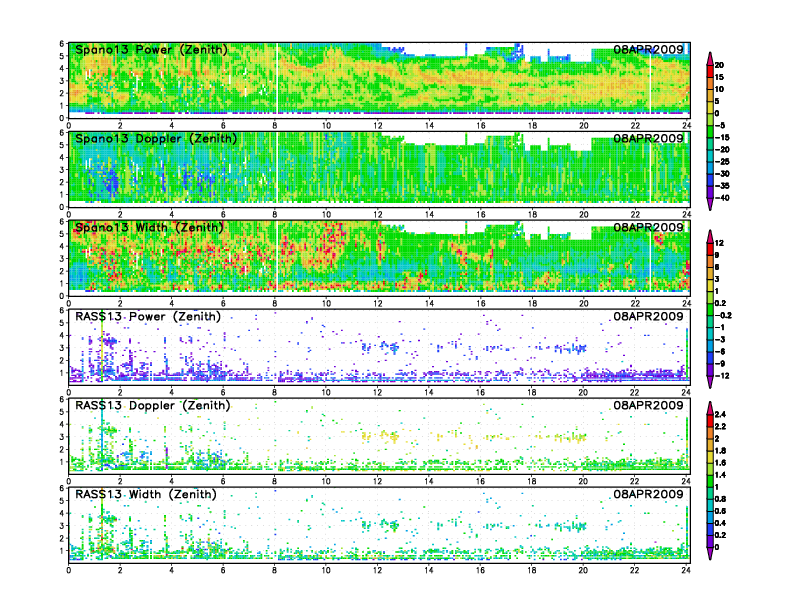Click colorbar label "12" on middle colorbar
The width and height of the screenshot is (792, 612).
(x=719, y=243)
